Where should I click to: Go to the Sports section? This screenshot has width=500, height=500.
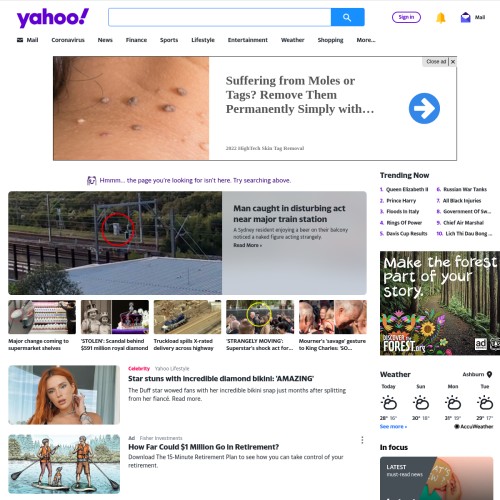(169, 40)
